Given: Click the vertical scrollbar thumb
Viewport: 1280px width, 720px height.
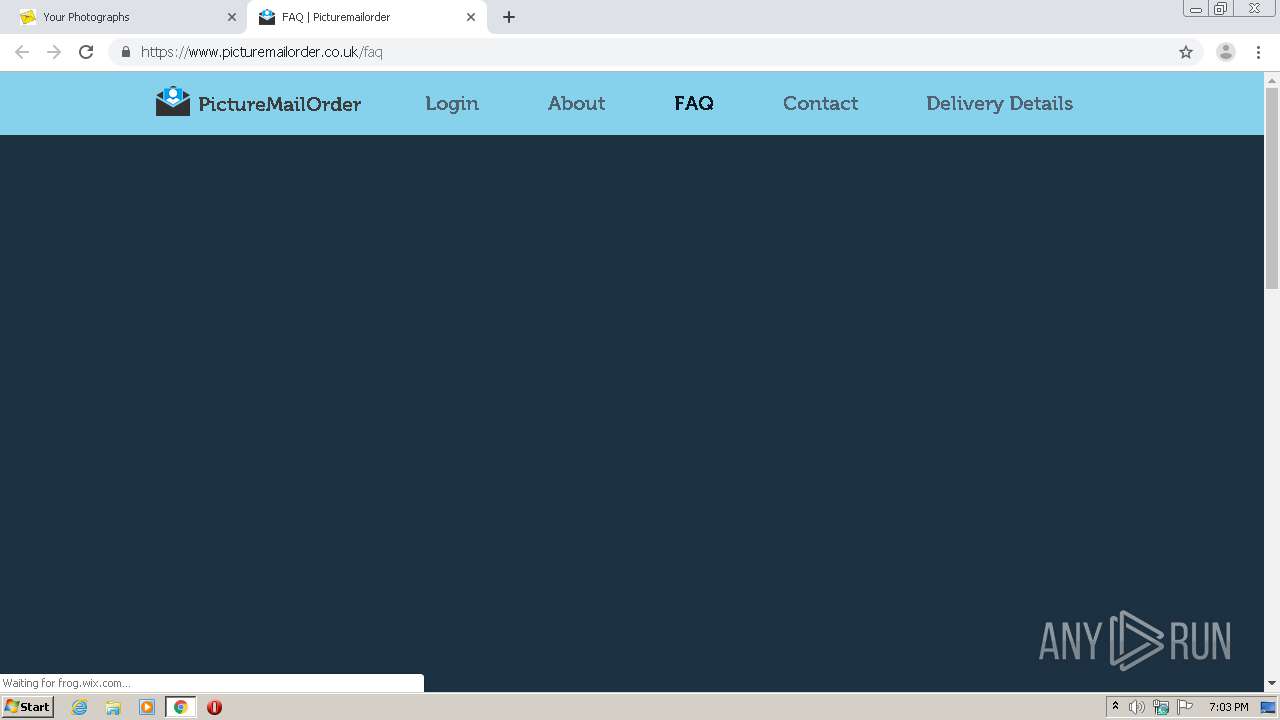Looking at the screenshot, I should [1272, 187].
